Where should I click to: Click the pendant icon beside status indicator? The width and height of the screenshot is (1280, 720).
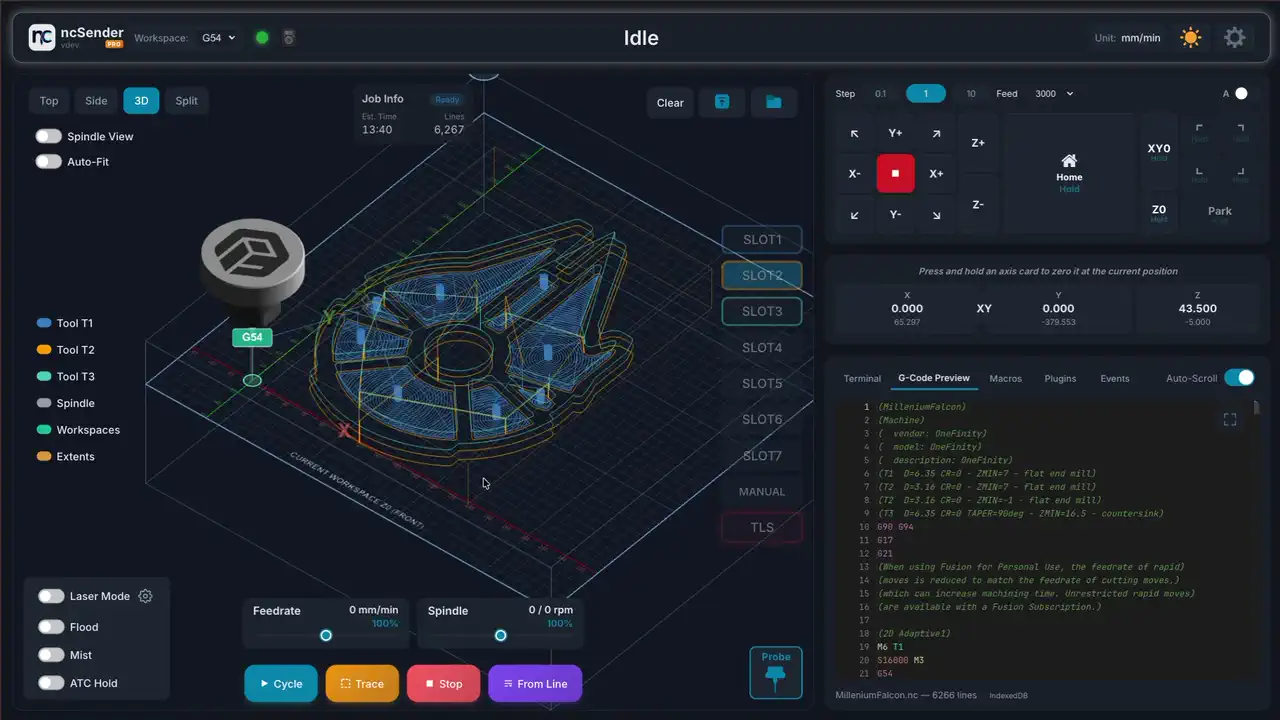click(289, 38)
